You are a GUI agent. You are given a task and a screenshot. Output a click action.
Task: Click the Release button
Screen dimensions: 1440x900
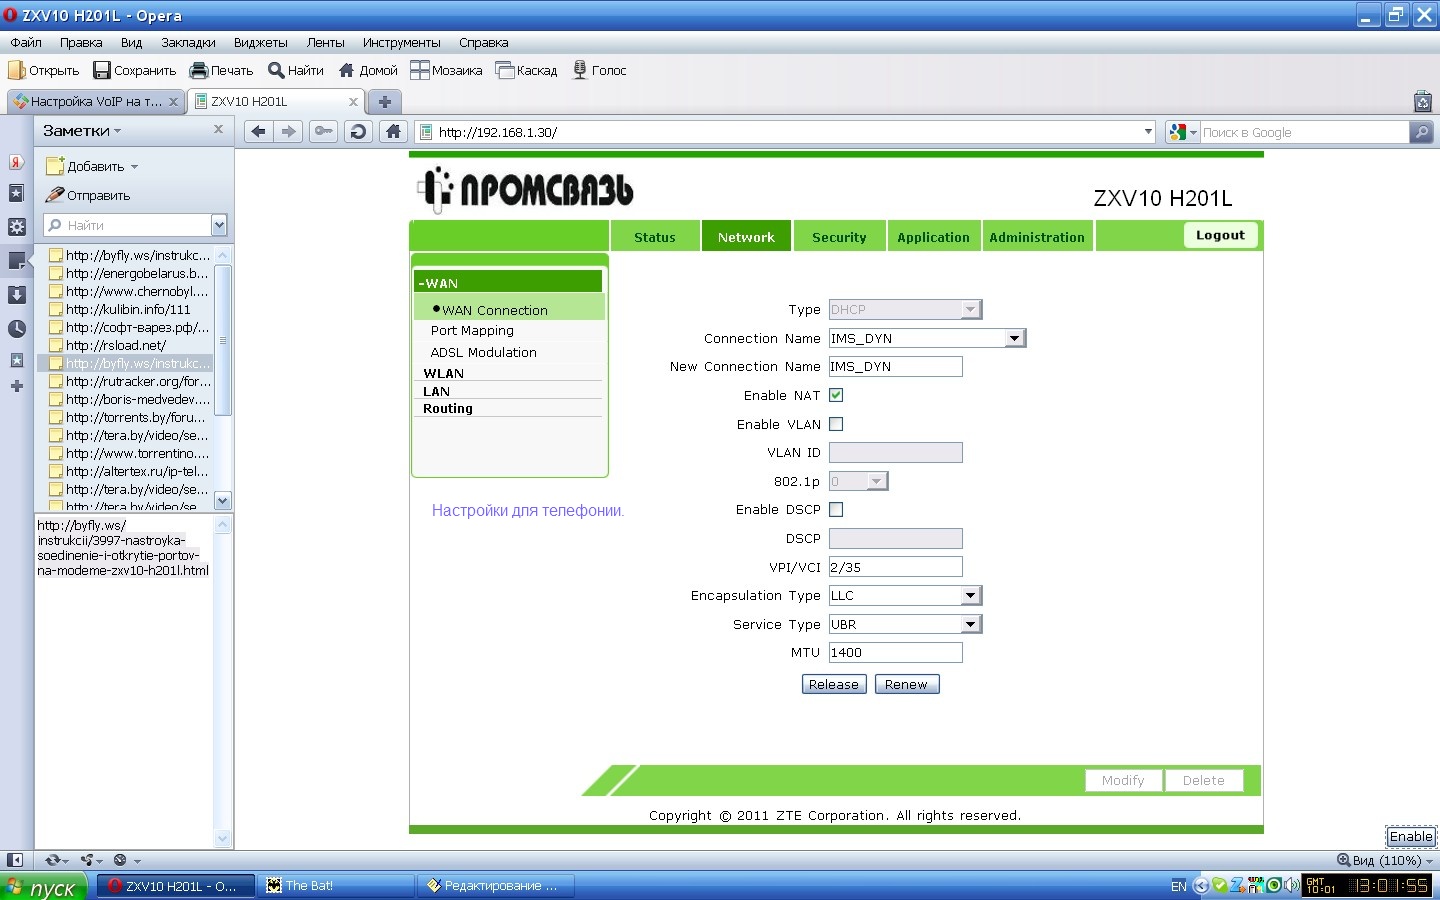pos(834,684)
